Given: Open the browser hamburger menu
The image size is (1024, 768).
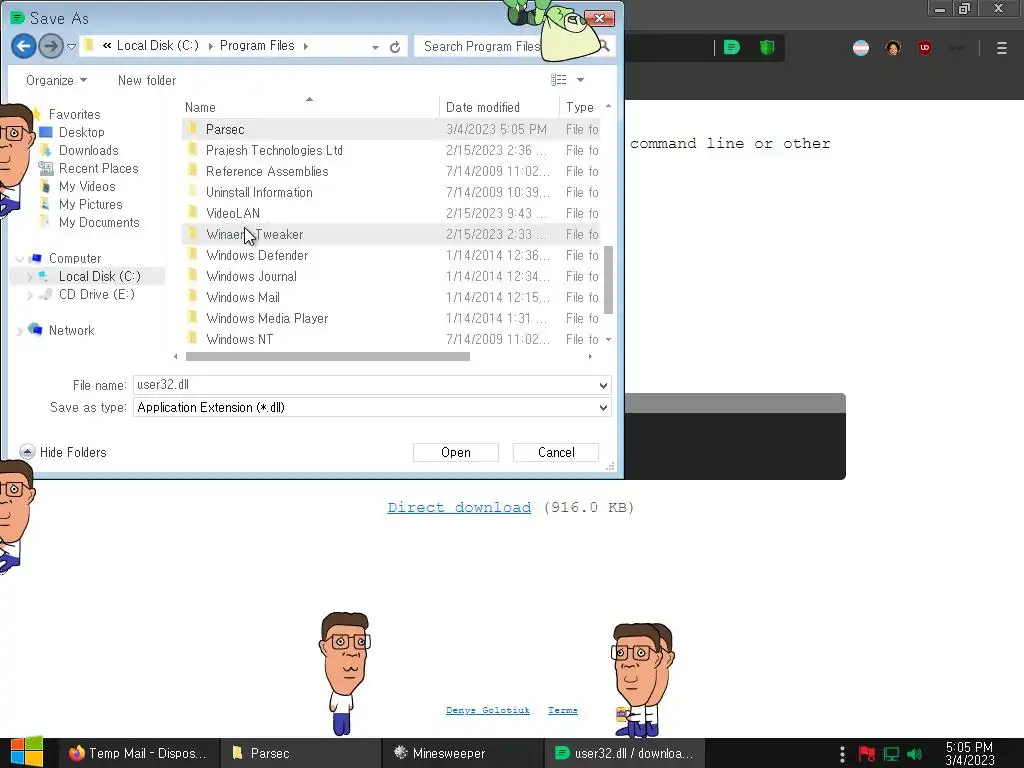Looking at the screenshot, I should pos(1001,48).
